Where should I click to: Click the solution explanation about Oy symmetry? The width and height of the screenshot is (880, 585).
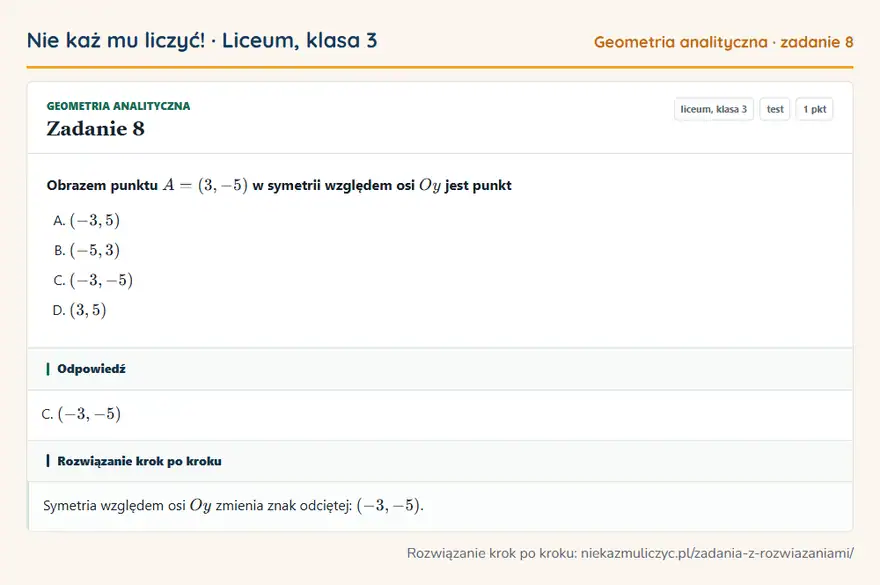(x=233, y=505)
